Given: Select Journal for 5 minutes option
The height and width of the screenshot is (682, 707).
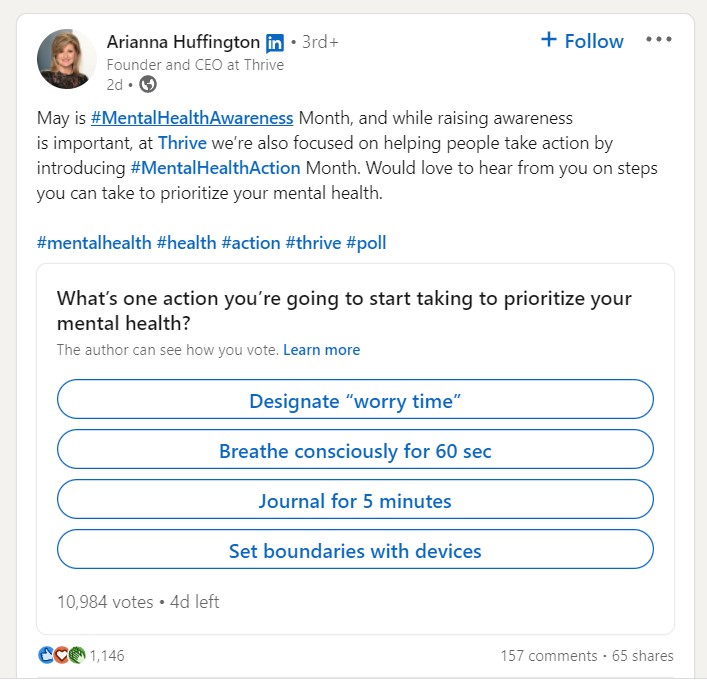Looking at the screenshot, I should click(355, 499).
